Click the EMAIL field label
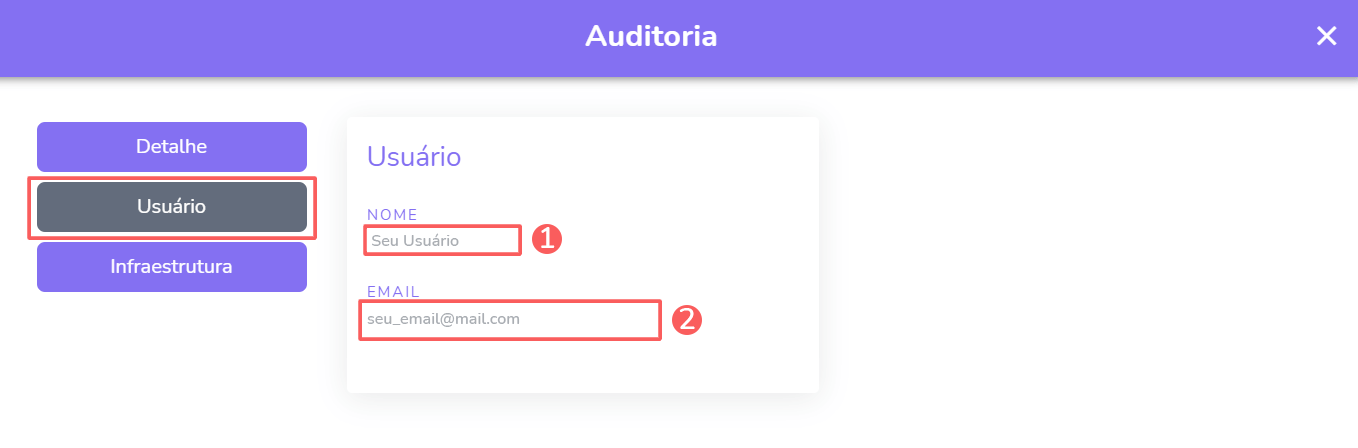 tap(393, 292)
